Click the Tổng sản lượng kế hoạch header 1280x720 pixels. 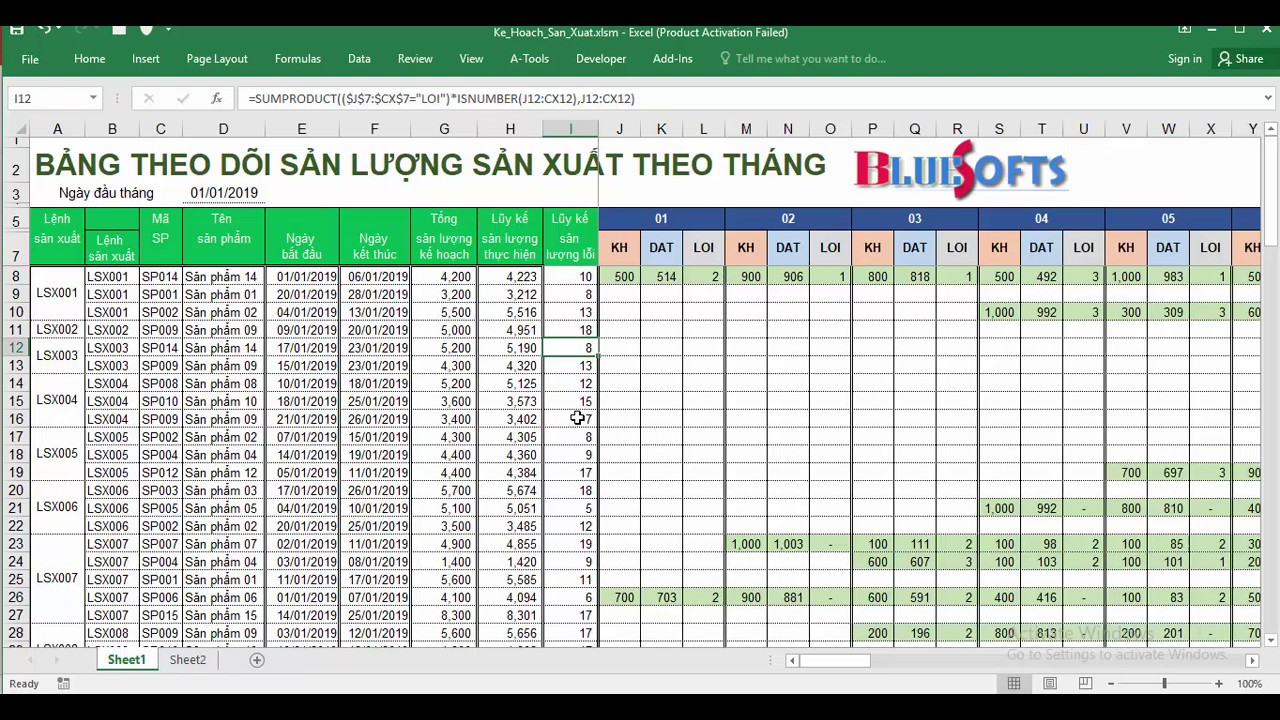click(444, 236)
